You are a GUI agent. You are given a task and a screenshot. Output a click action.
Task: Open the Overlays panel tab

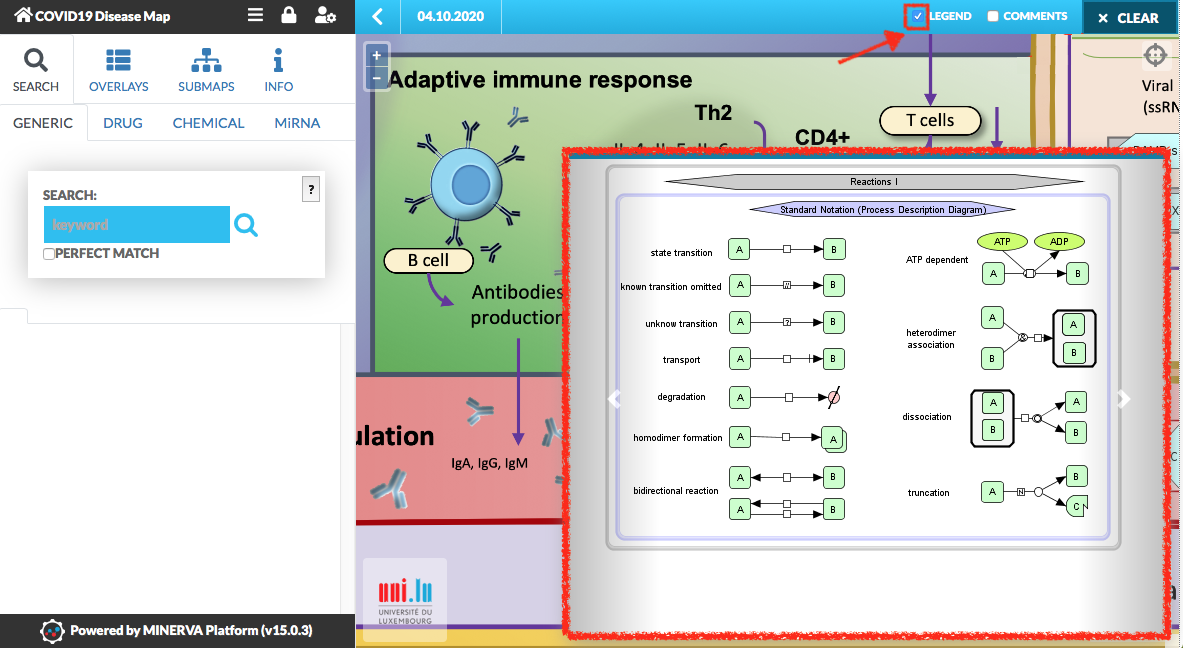[x=118, y=69]
